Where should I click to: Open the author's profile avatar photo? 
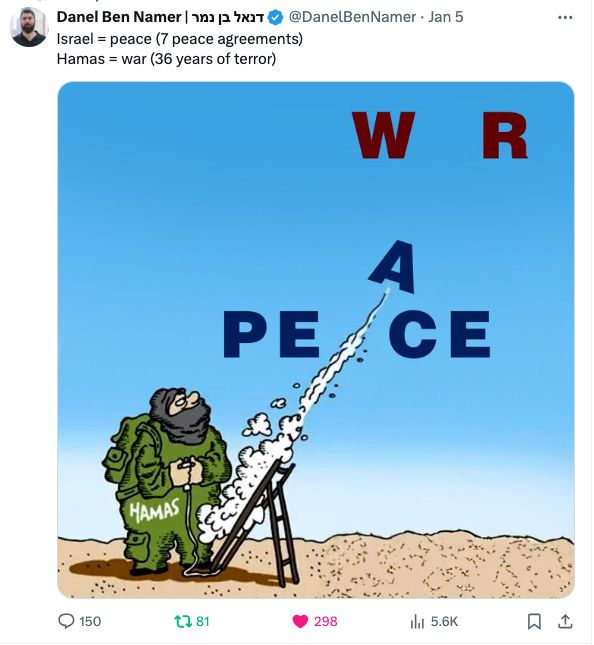29,27
